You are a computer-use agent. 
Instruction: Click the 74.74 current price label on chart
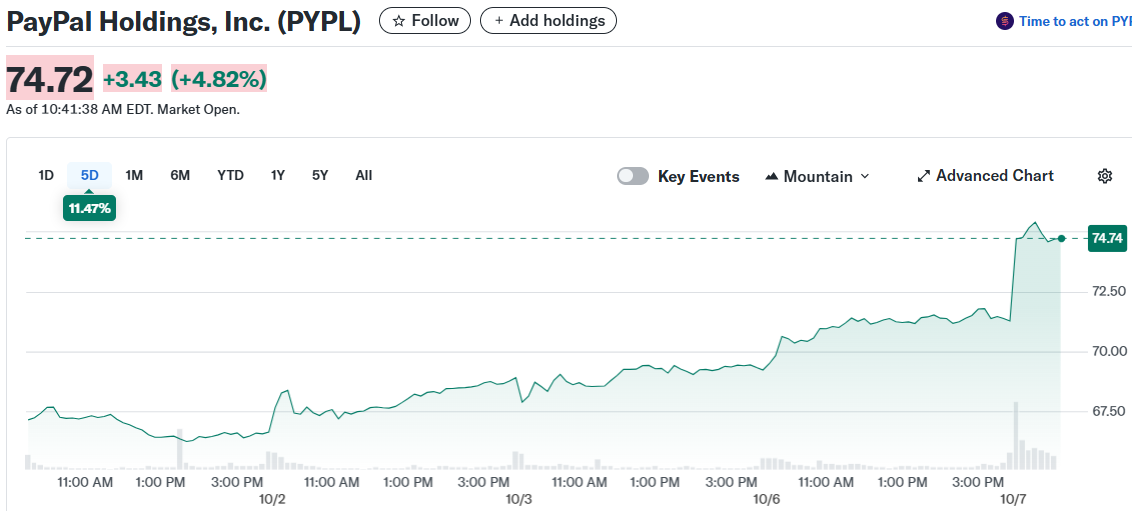pos(1107,238)
